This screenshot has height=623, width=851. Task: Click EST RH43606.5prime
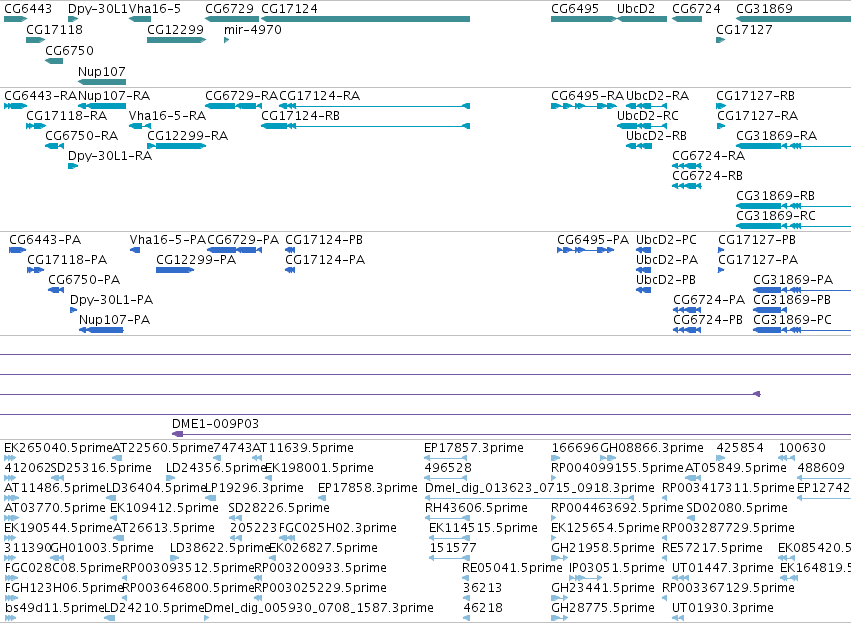[x=476, y=508]
